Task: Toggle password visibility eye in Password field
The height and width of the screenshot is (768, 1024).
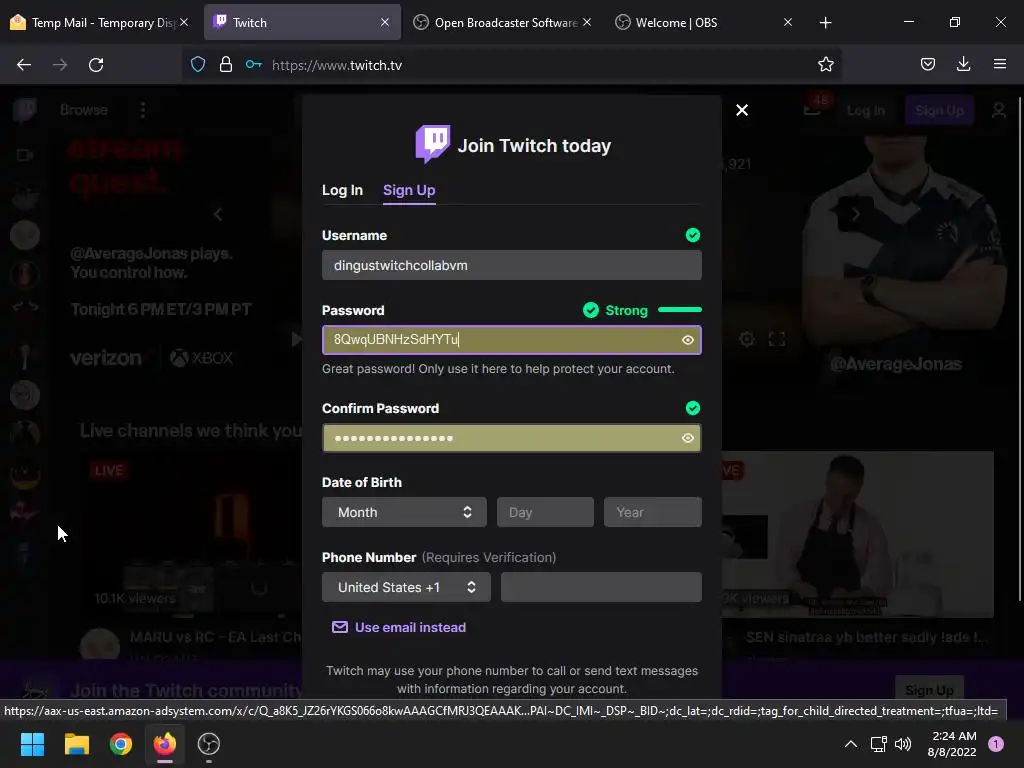Action: coord(688,340)
